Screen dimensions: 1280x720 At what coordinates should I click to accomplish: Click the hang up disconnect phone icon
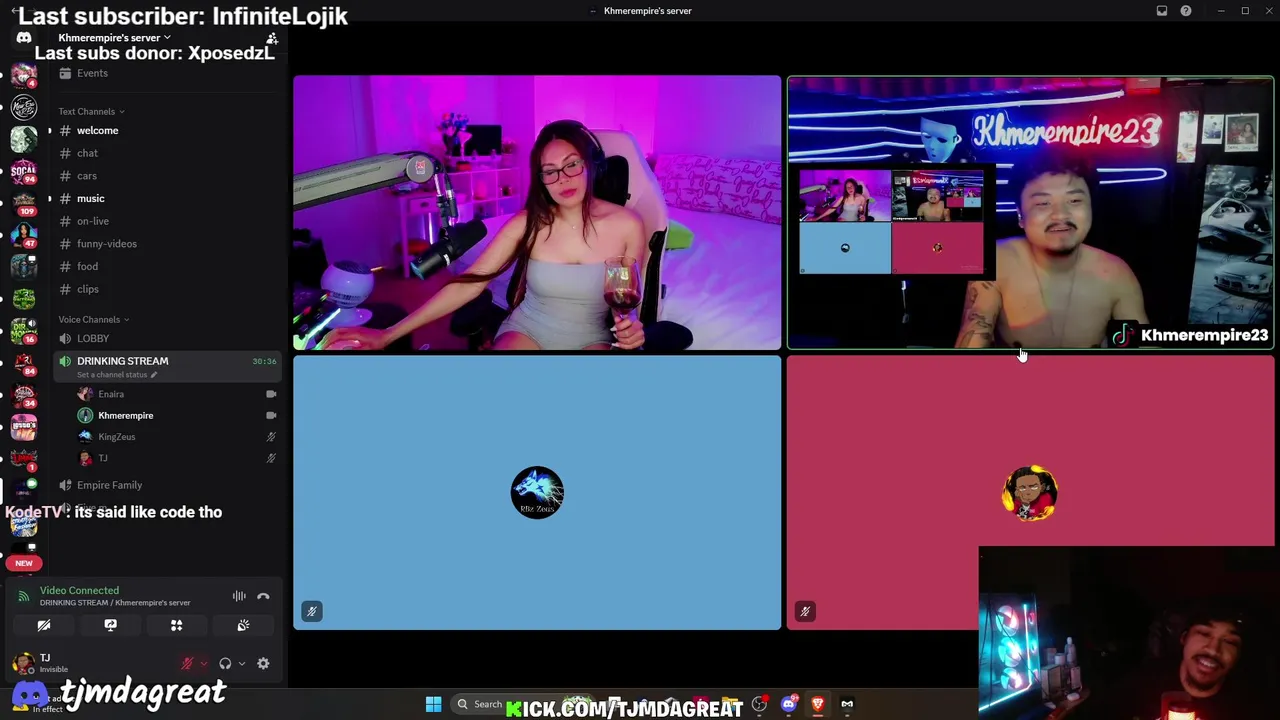coord(263,596)
